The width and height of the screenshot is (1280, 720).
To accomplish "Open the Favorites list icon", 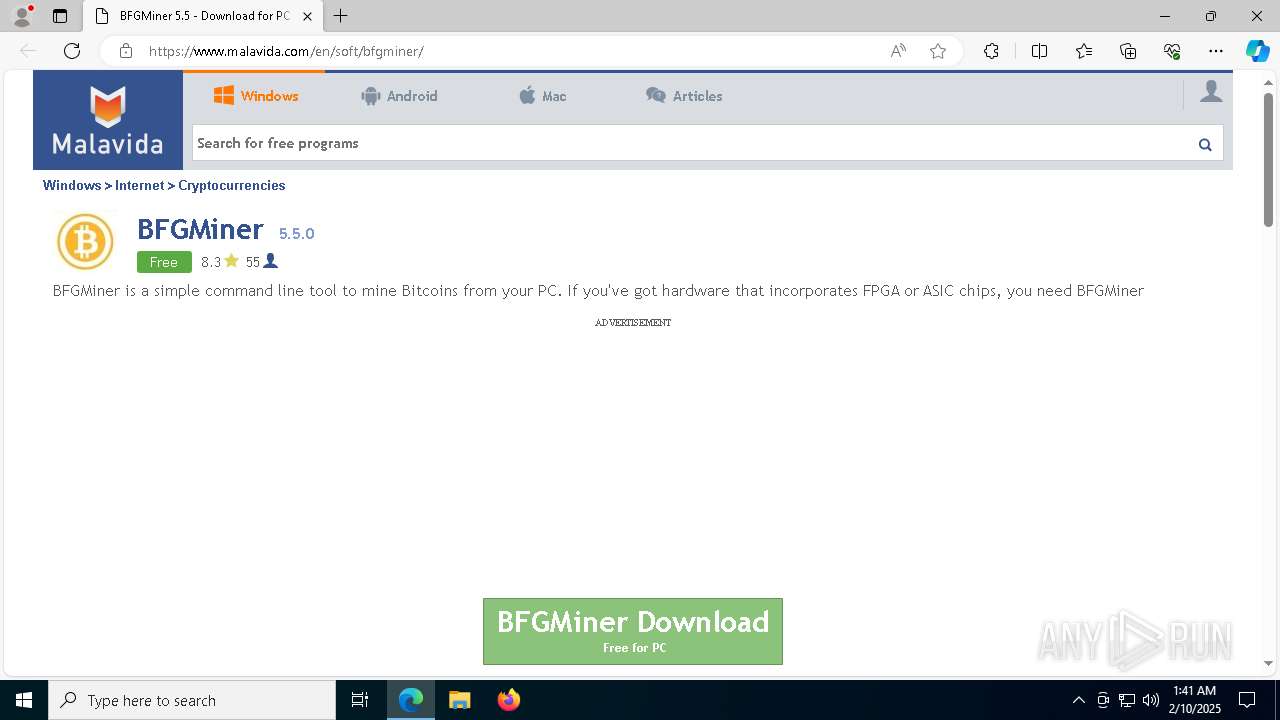I will click(x=1084, y=51).
